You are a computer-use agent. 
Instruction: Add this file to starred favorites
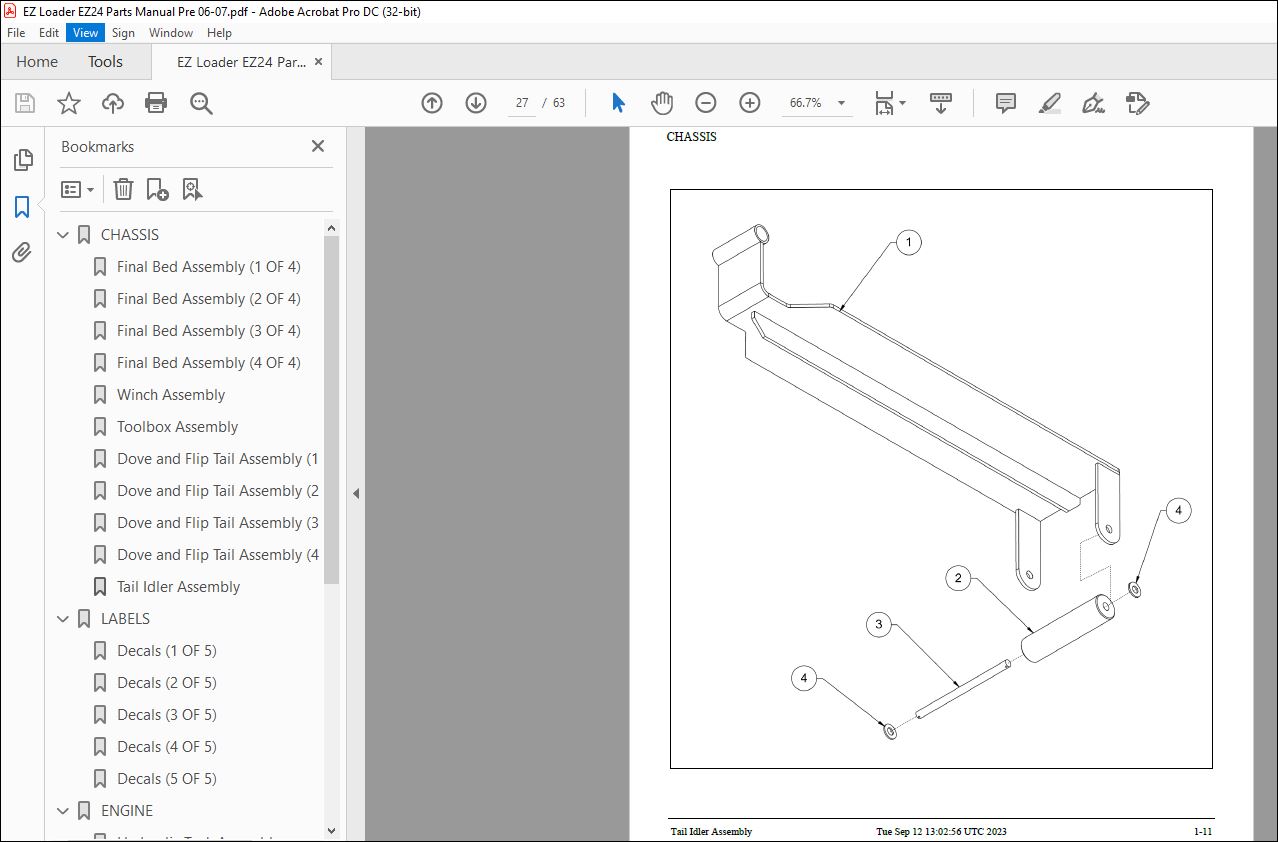[69, 103]
